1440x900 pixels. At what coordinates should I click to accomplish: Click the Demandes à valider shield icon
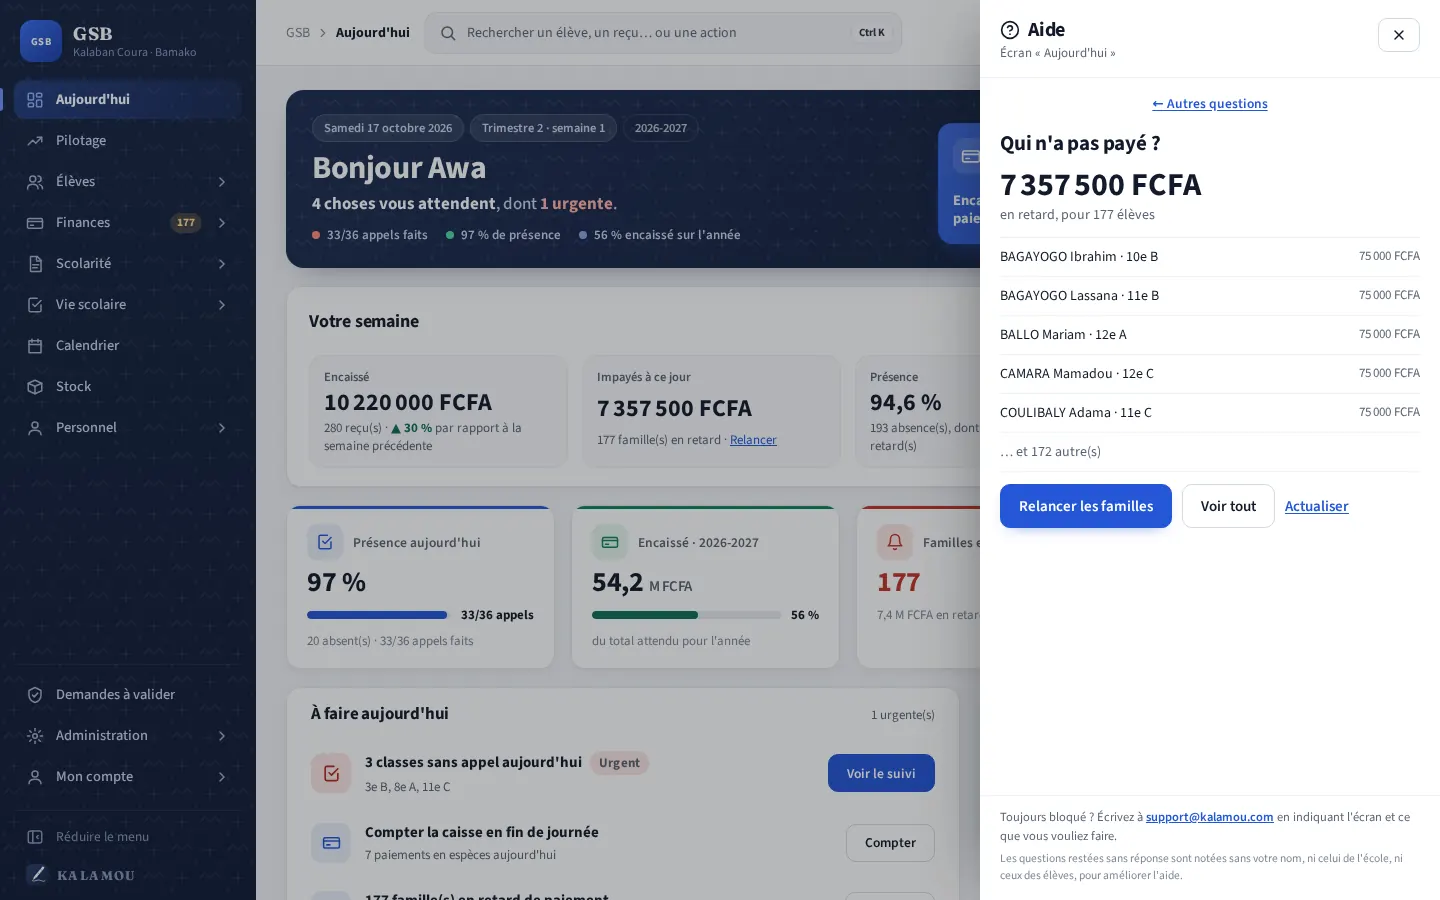tap(35, 695)
